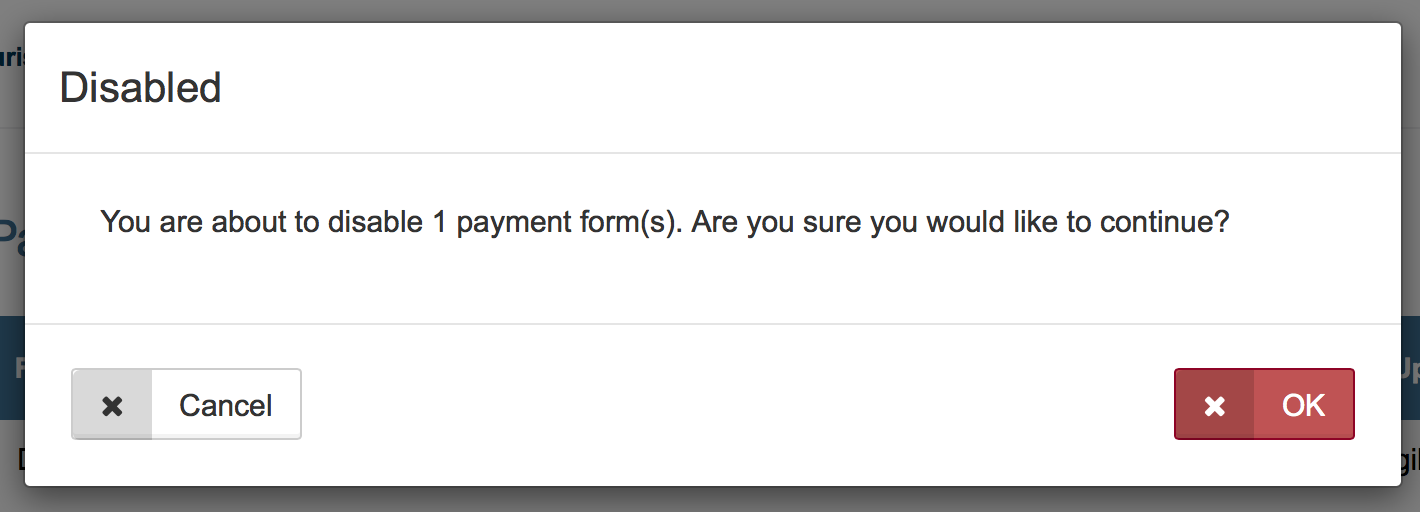Click the word Cancel in the footer
Screen dimensions: 1420x512
tap(225, 405)
